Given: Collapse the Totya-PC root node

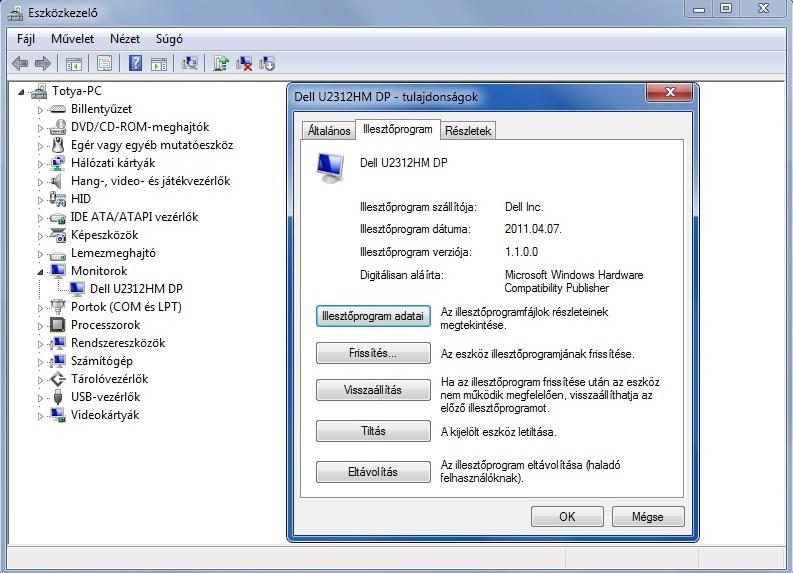Looking at the screenshot, I should coord(21,92).
